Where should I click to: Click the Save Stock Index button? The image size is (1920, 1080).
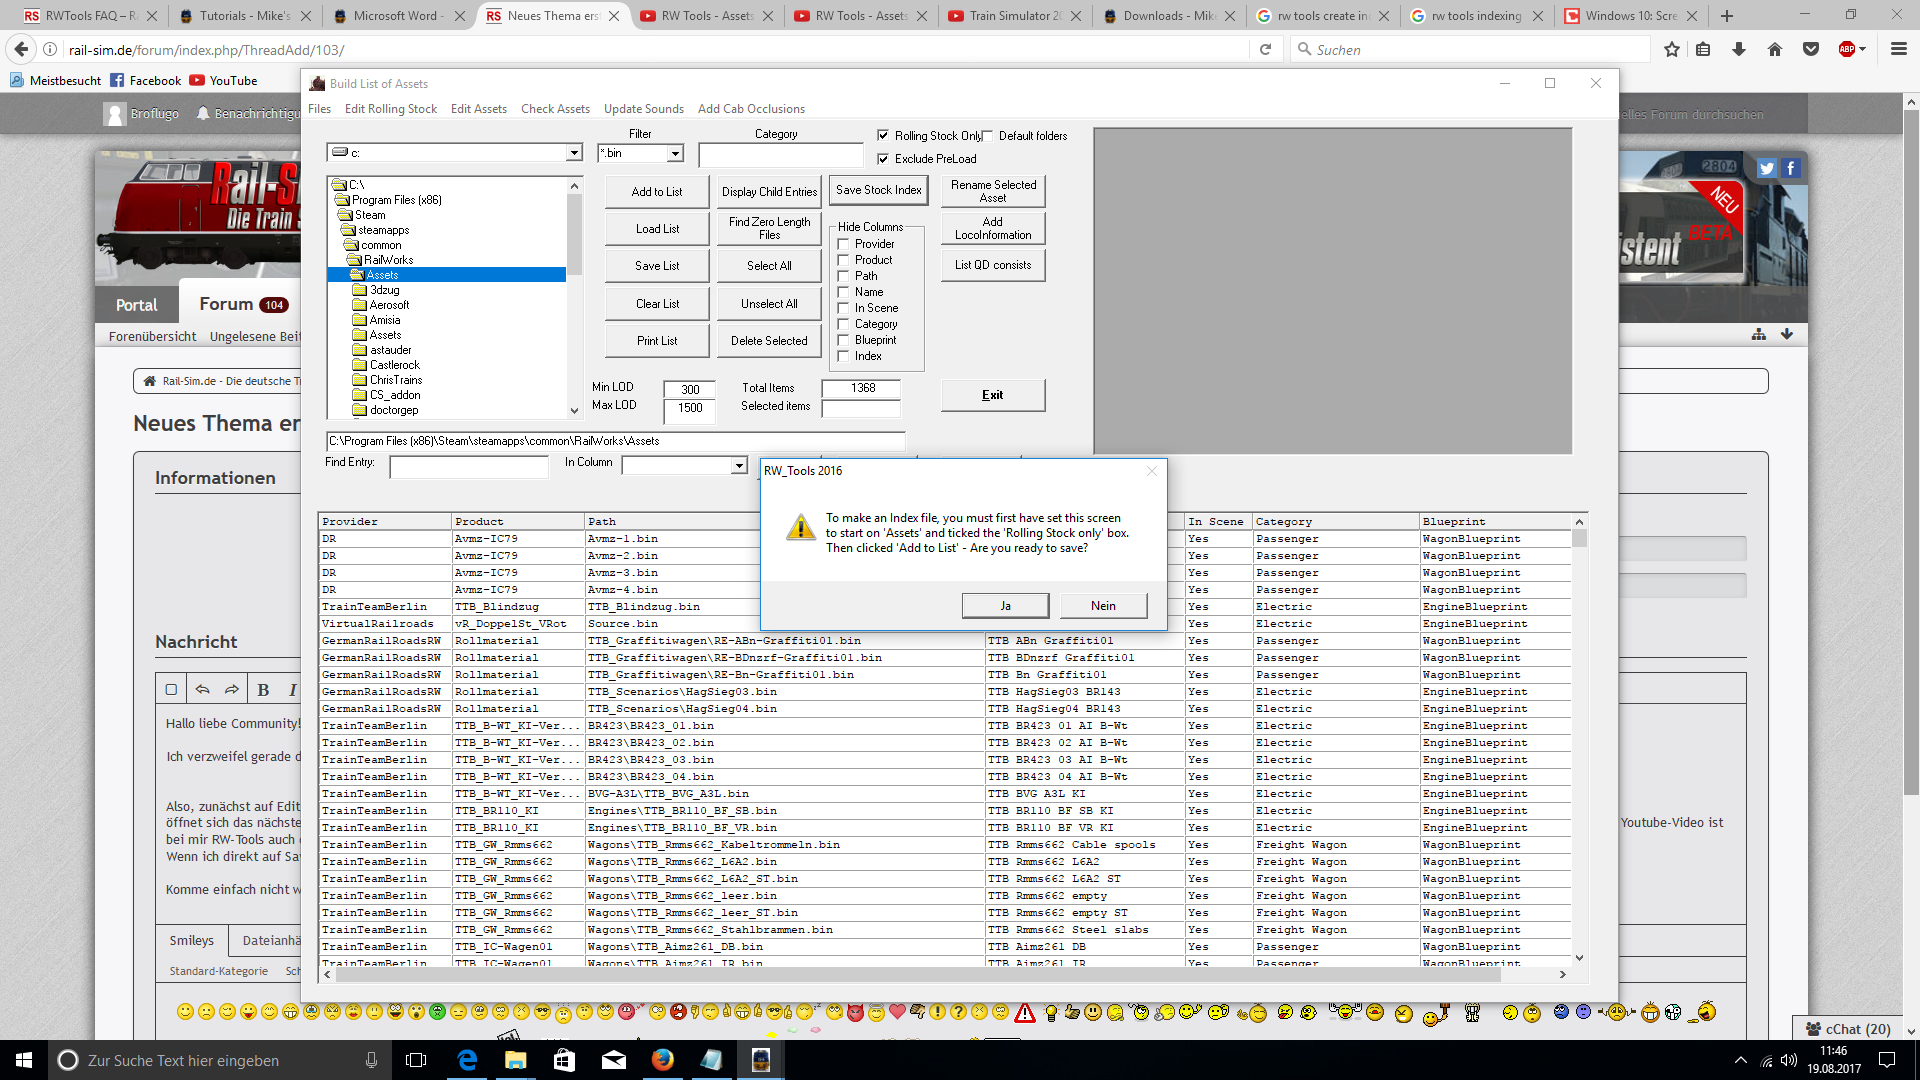tap(878, 190)
